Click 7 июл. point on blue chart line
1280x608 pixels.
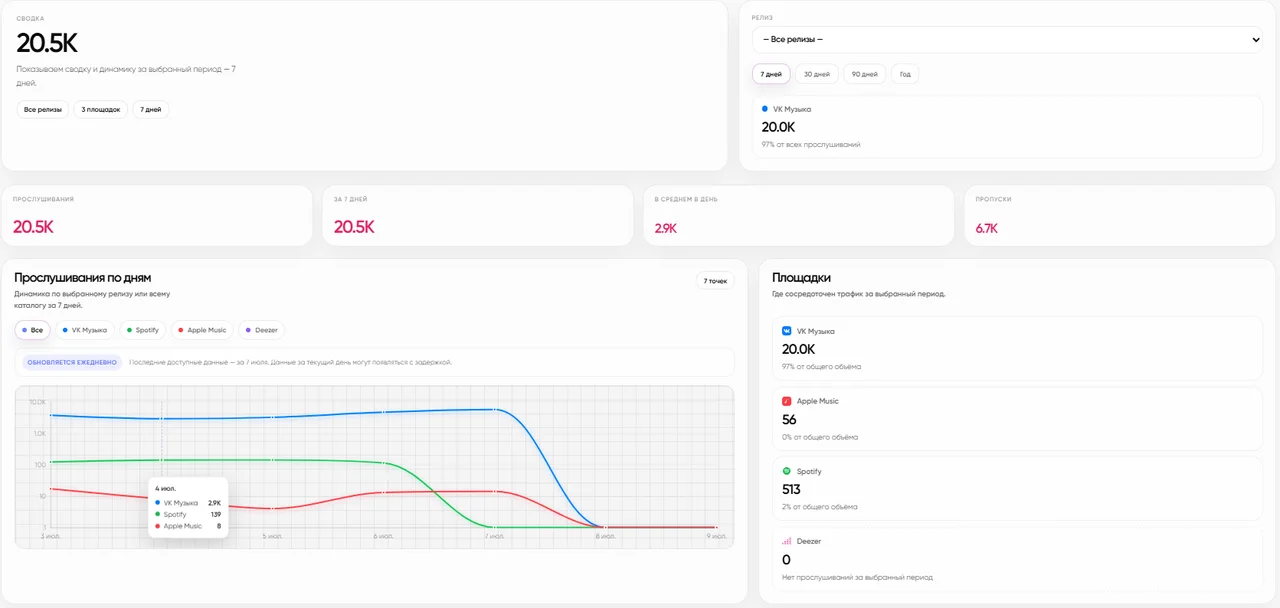tap(494, 409)
